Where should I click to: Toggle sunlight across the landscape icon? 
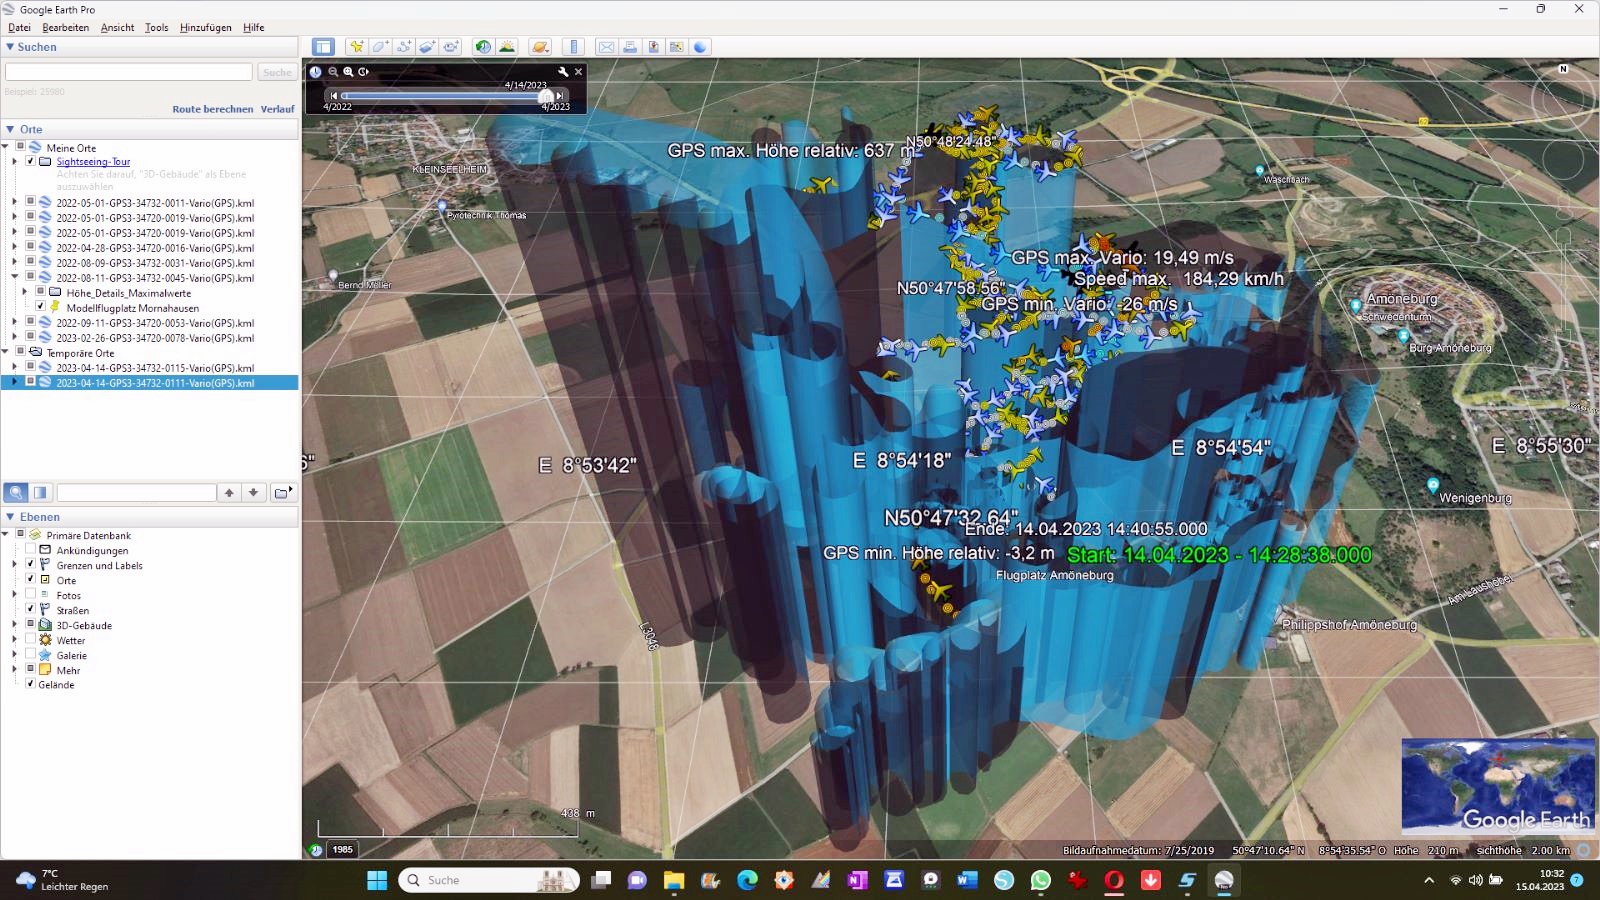click(x=508, y=47)
